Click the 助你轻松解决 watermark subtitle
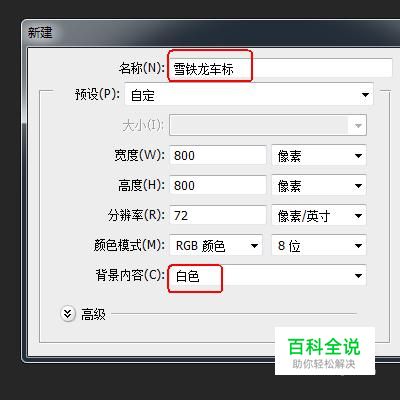The image size is (400, 400). 324,364
